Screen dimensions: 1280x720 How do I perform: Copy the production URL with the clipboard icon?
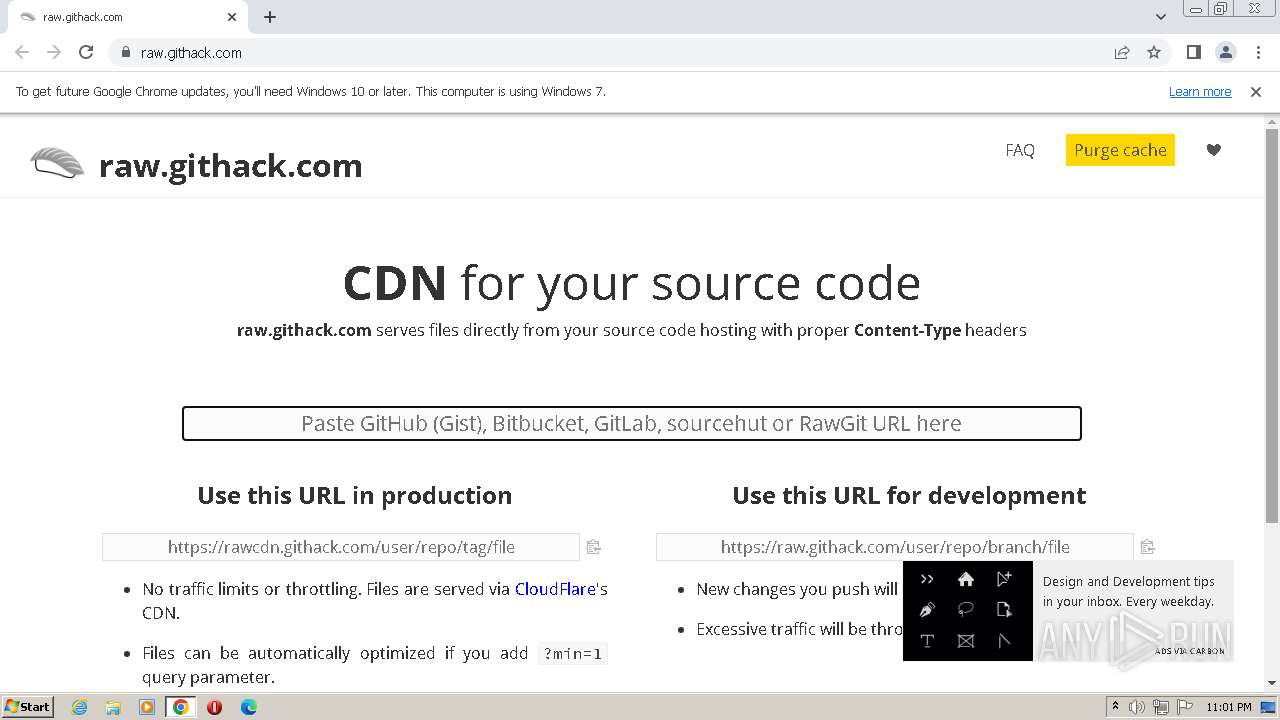(593, 547)
